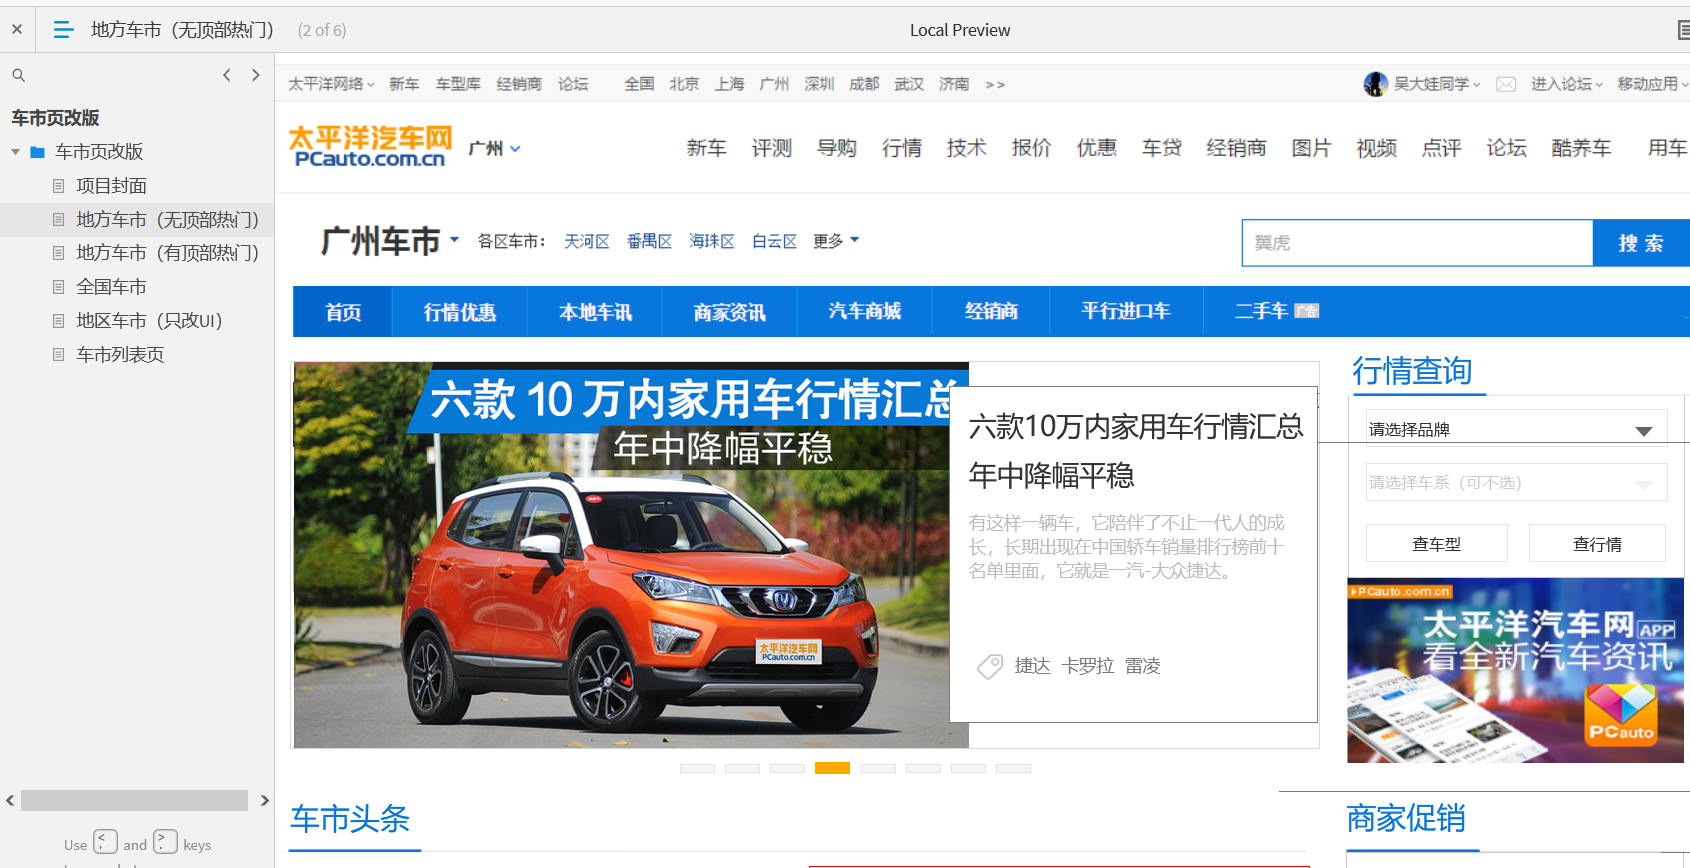The width and height of the screenshot is (1690, 868).
Task: Select 地方车市 (无顶部热门) page
Action: [167, 220]
